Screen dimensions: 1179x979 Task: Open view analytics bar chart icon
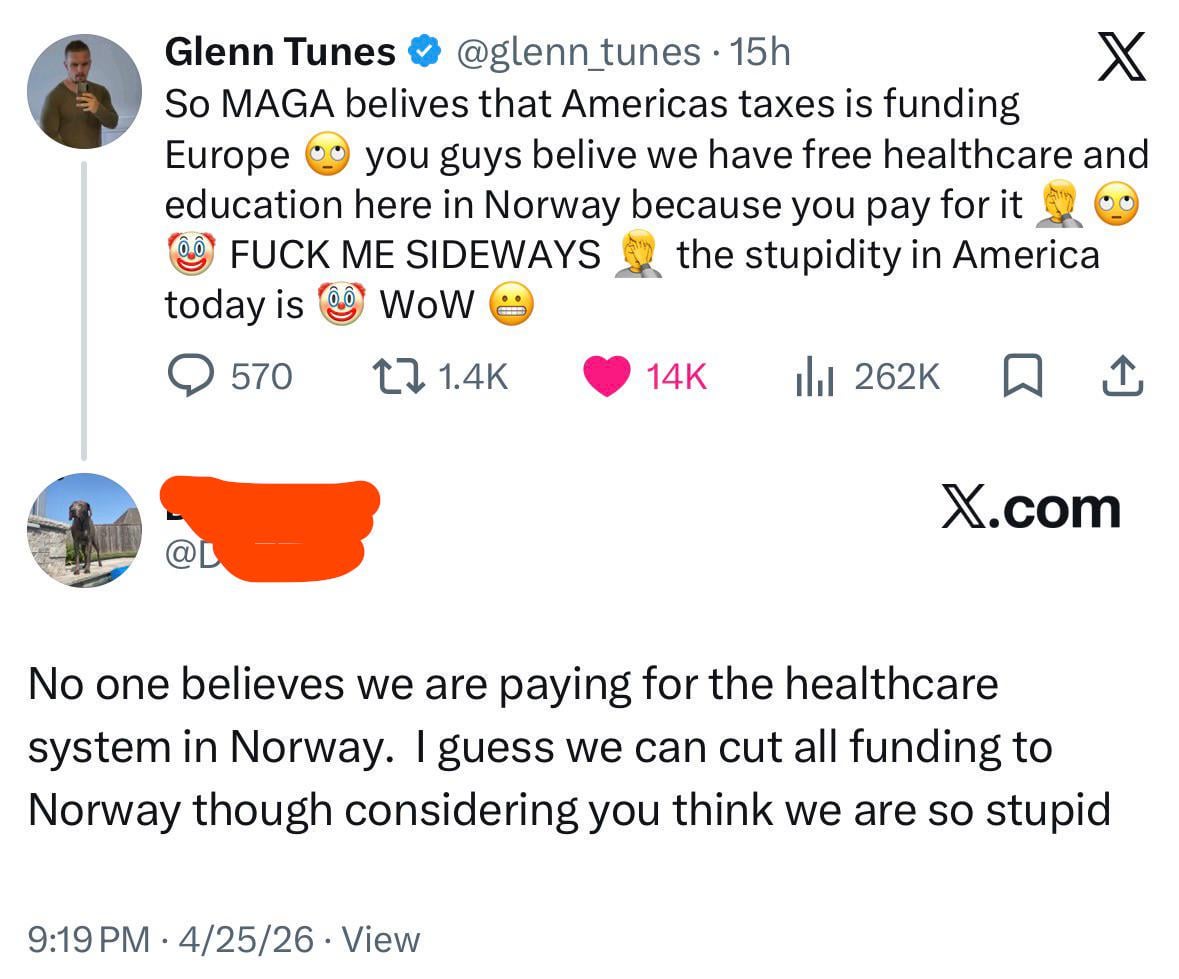(814, 376)
